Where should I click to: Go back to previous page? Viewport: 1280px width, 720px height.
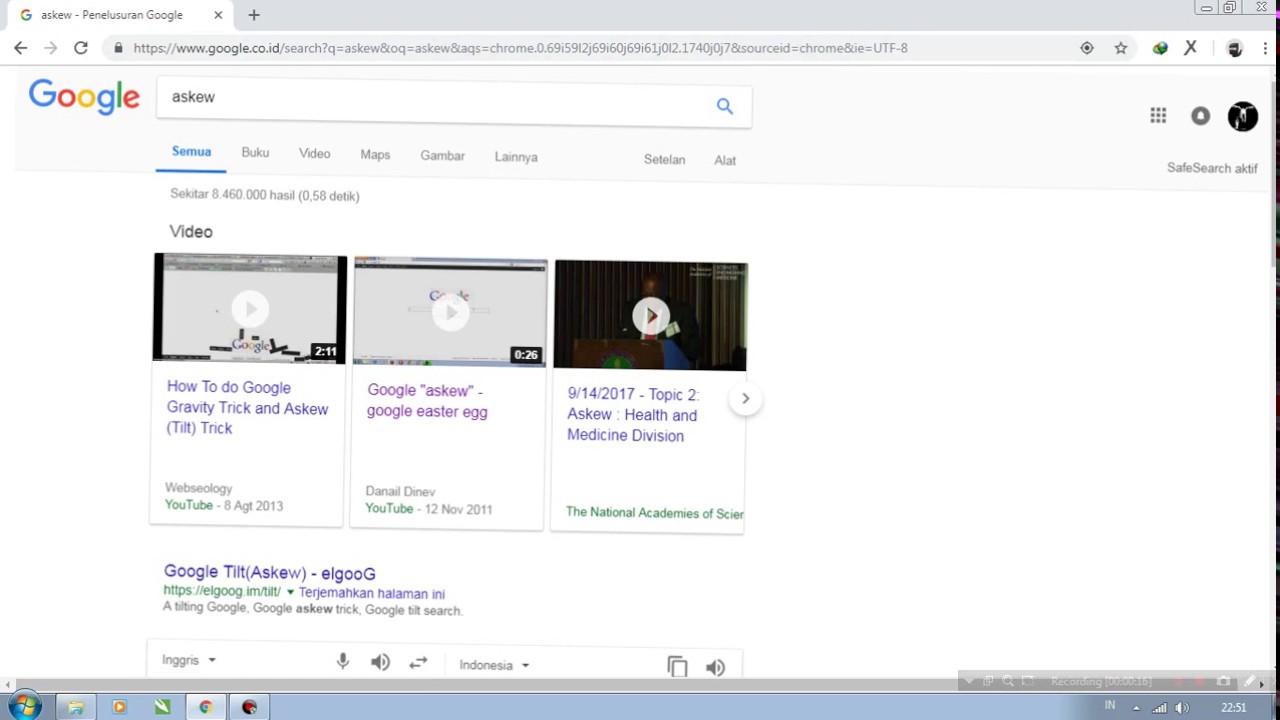click(x=20, y=48)
